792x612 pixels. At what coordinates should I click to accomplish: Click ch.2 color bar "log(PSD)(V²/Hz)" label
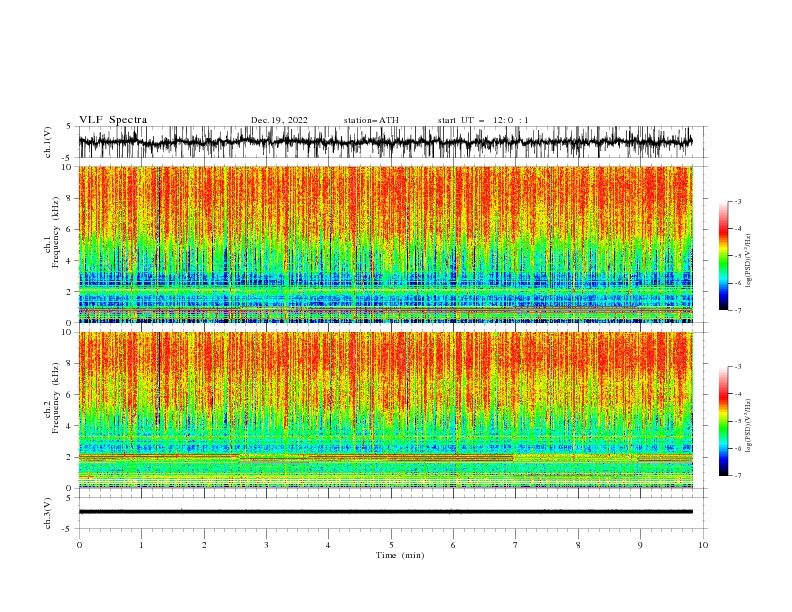click(749, 426)
